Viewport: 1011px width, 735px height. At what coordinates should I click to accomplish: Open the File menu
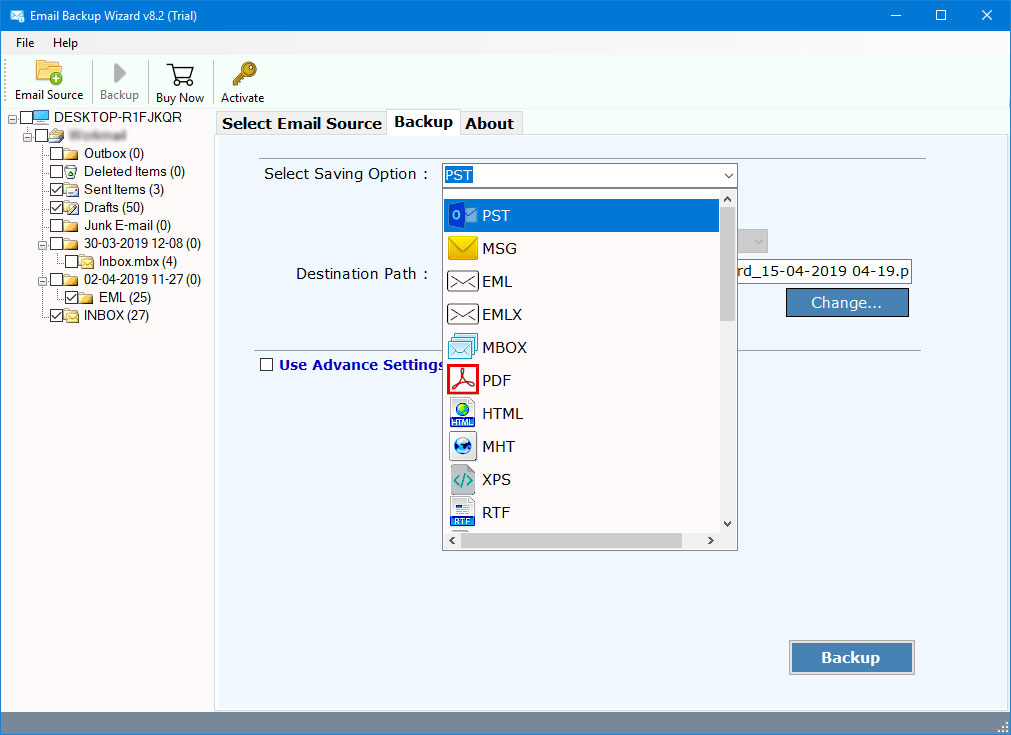tap(25, 43)
